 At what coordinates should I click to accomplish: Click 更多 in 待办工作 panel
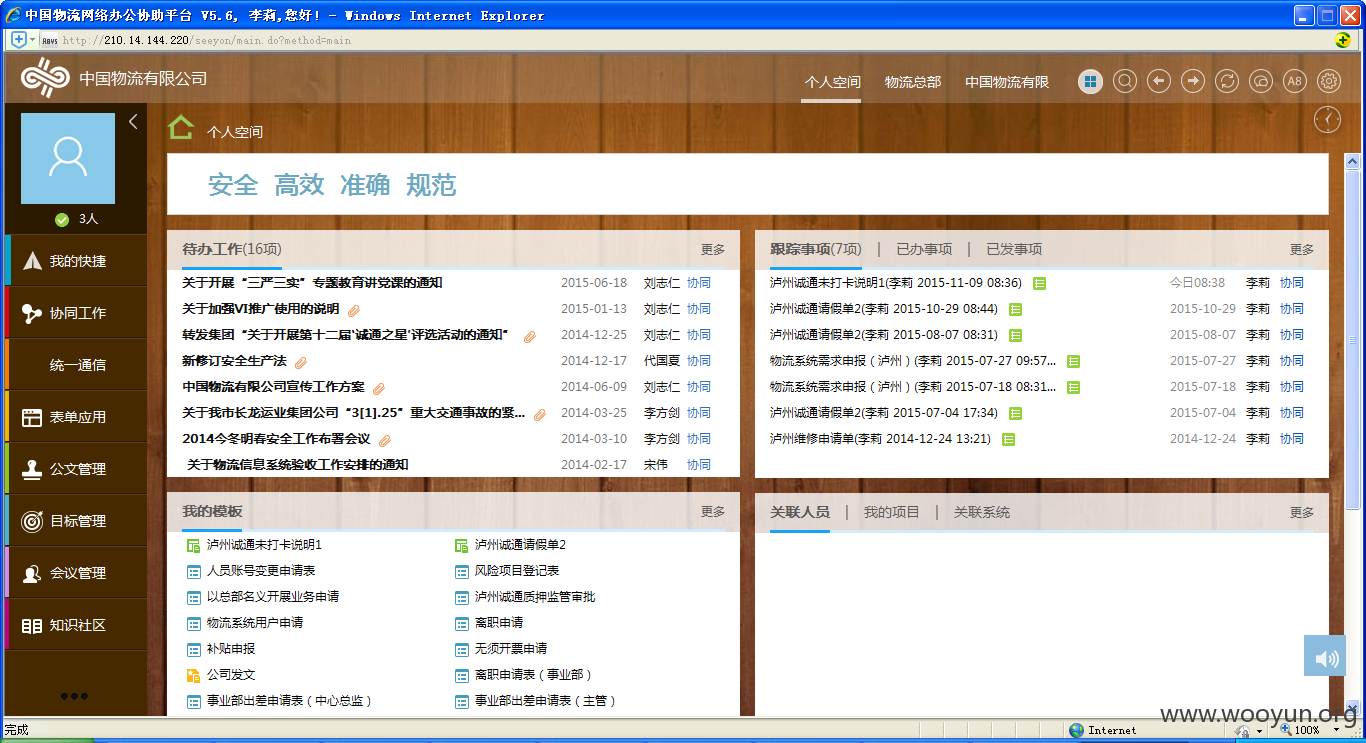click(713, 249)
